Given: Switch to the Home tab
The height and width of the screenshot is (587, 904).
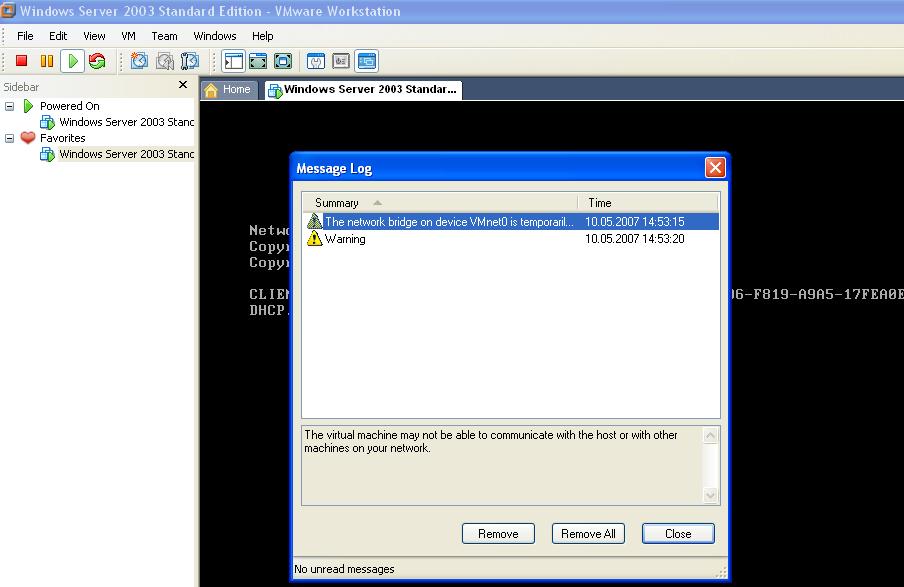Looking at the screenshot, I should tap(229, 89).
